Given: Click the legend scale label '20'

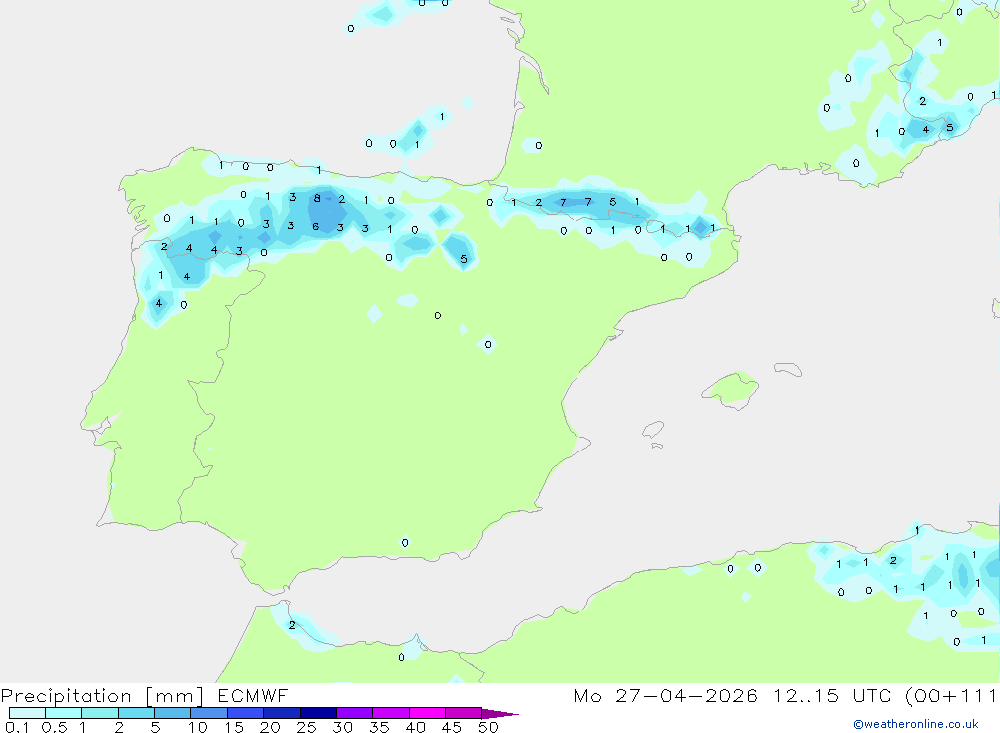Looking at the screenshot, I should [x=270, y=727].
